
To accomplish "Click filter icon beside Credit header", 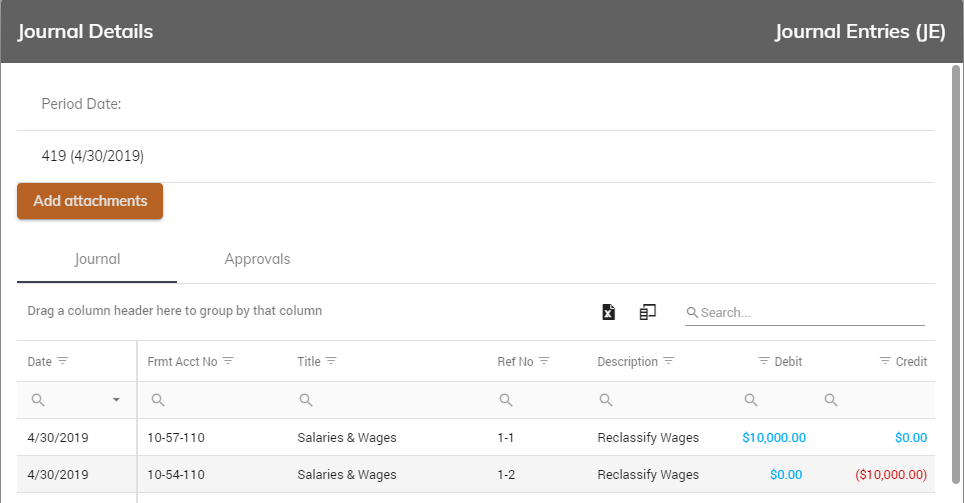I will (885, 361).
